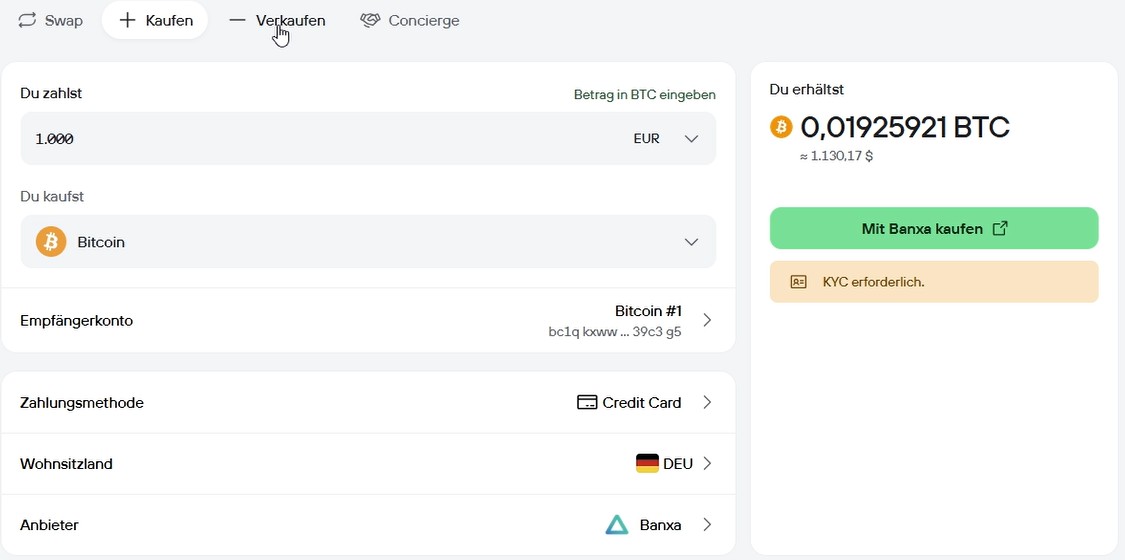Click the ≈ 1.130,17 $ value

(x=837, y=156)
